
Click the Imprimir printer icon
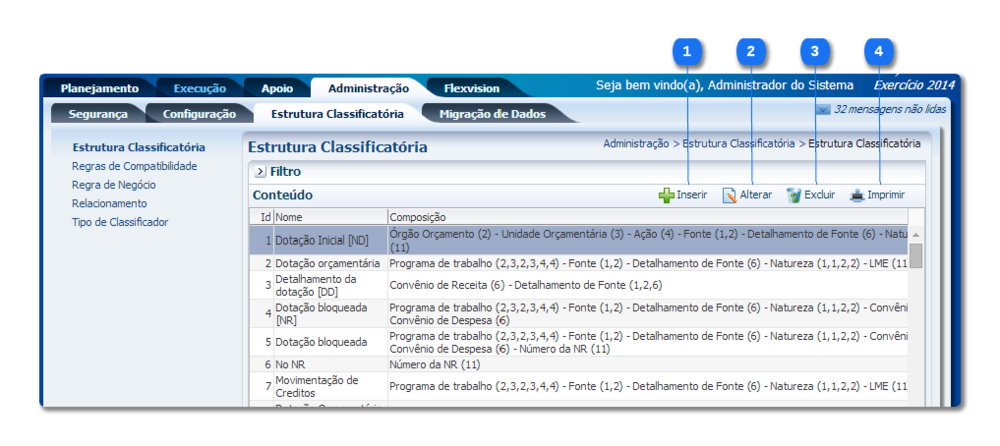click(x=857, y=196)
